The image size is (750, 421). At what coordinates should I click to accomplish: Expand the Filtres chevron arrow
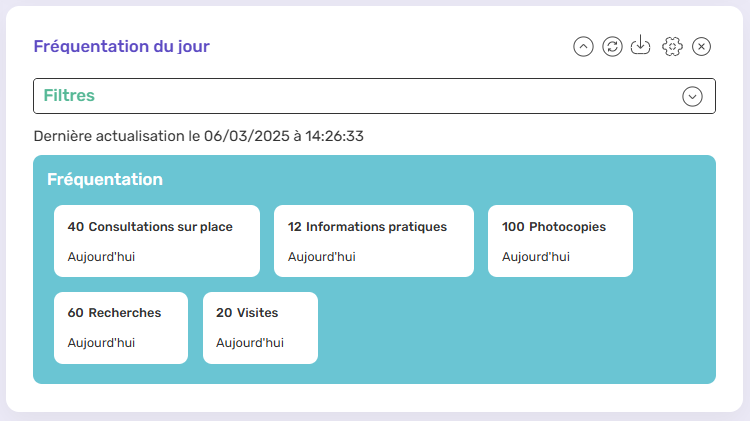[692, 96]
